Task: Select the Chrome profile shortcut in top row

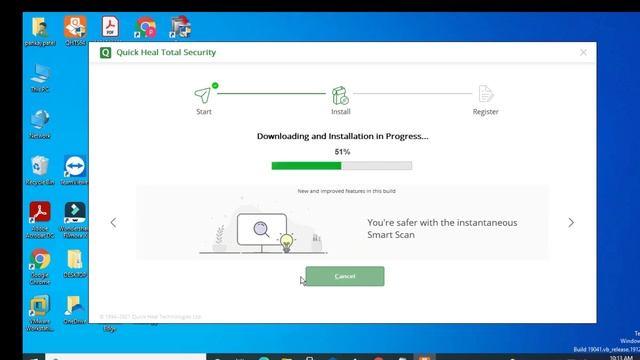Action: click(x=145, y=27)
